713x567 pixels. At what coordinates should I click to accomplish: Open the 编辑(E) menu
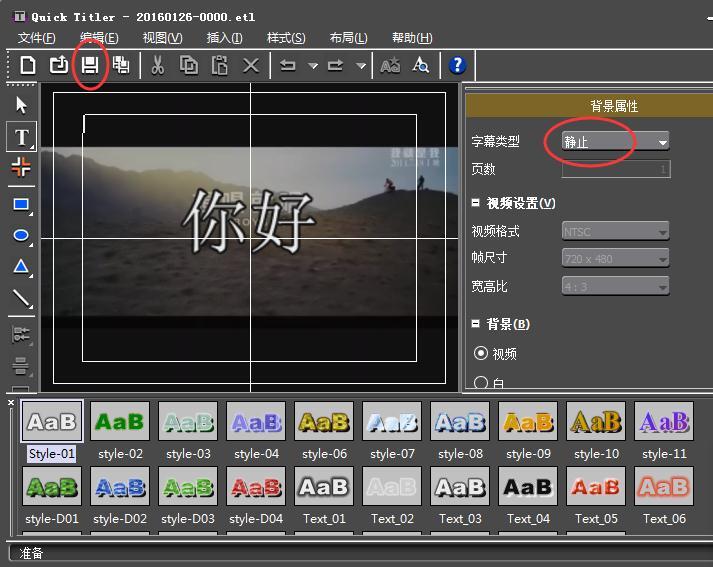(x=99, y=38)
